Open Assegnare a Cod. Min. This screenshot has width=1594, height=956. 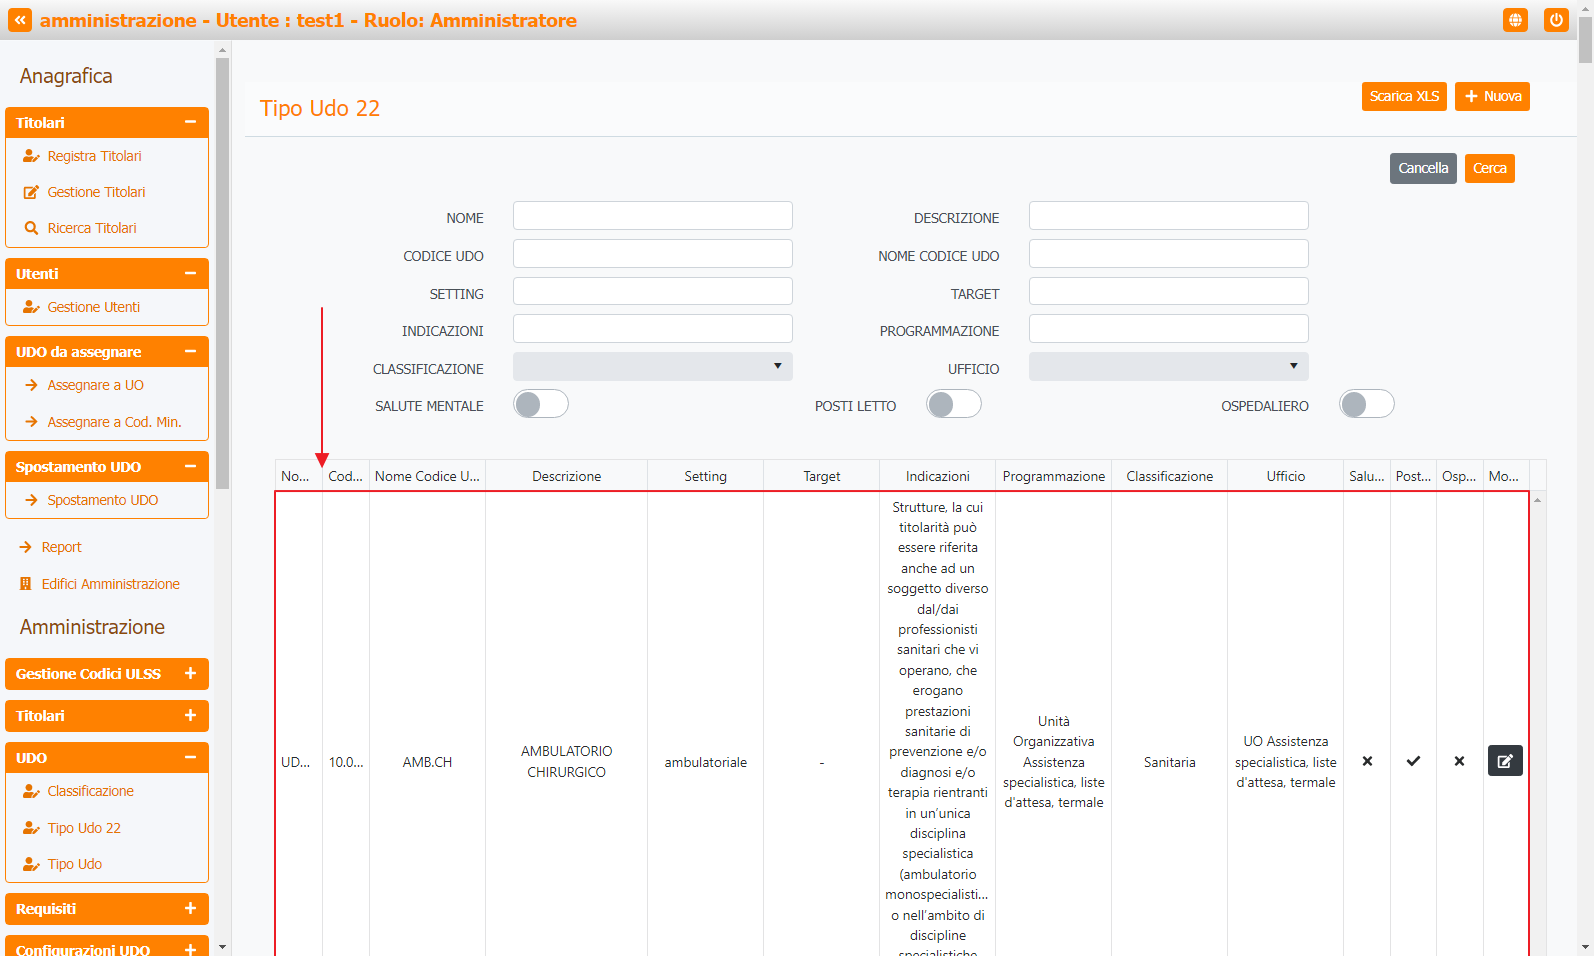114,422
